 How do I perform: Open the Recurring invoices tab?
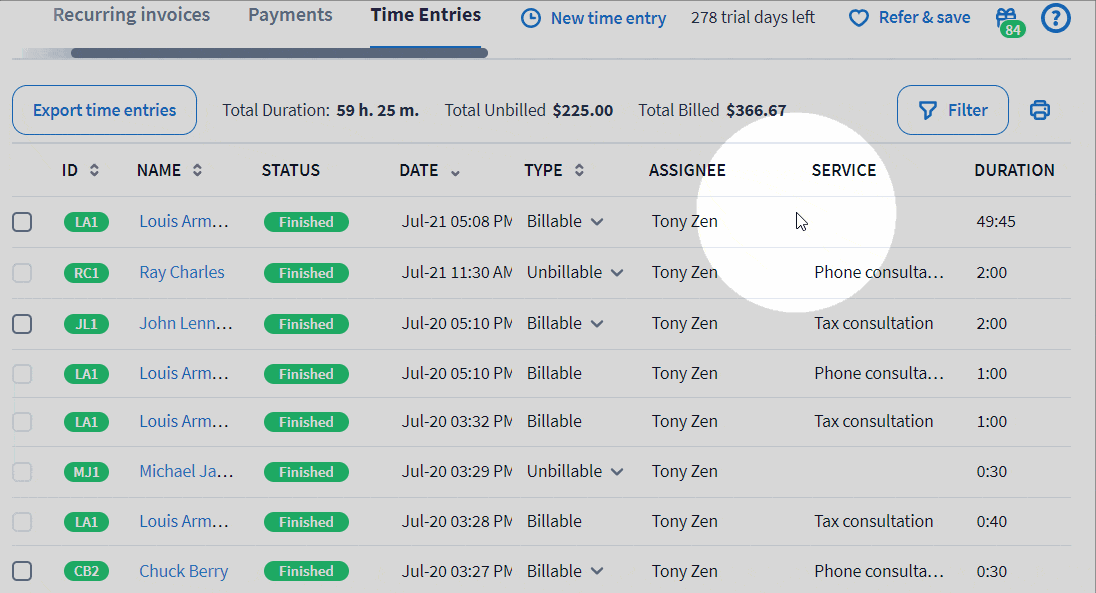[x=131, y=15]
